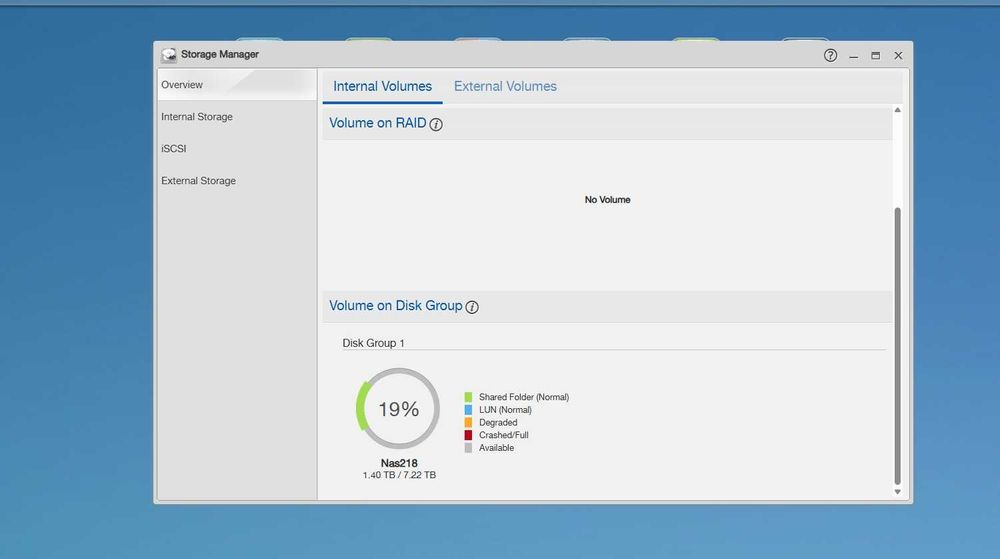Click the Available legend label

click(496, 448)
